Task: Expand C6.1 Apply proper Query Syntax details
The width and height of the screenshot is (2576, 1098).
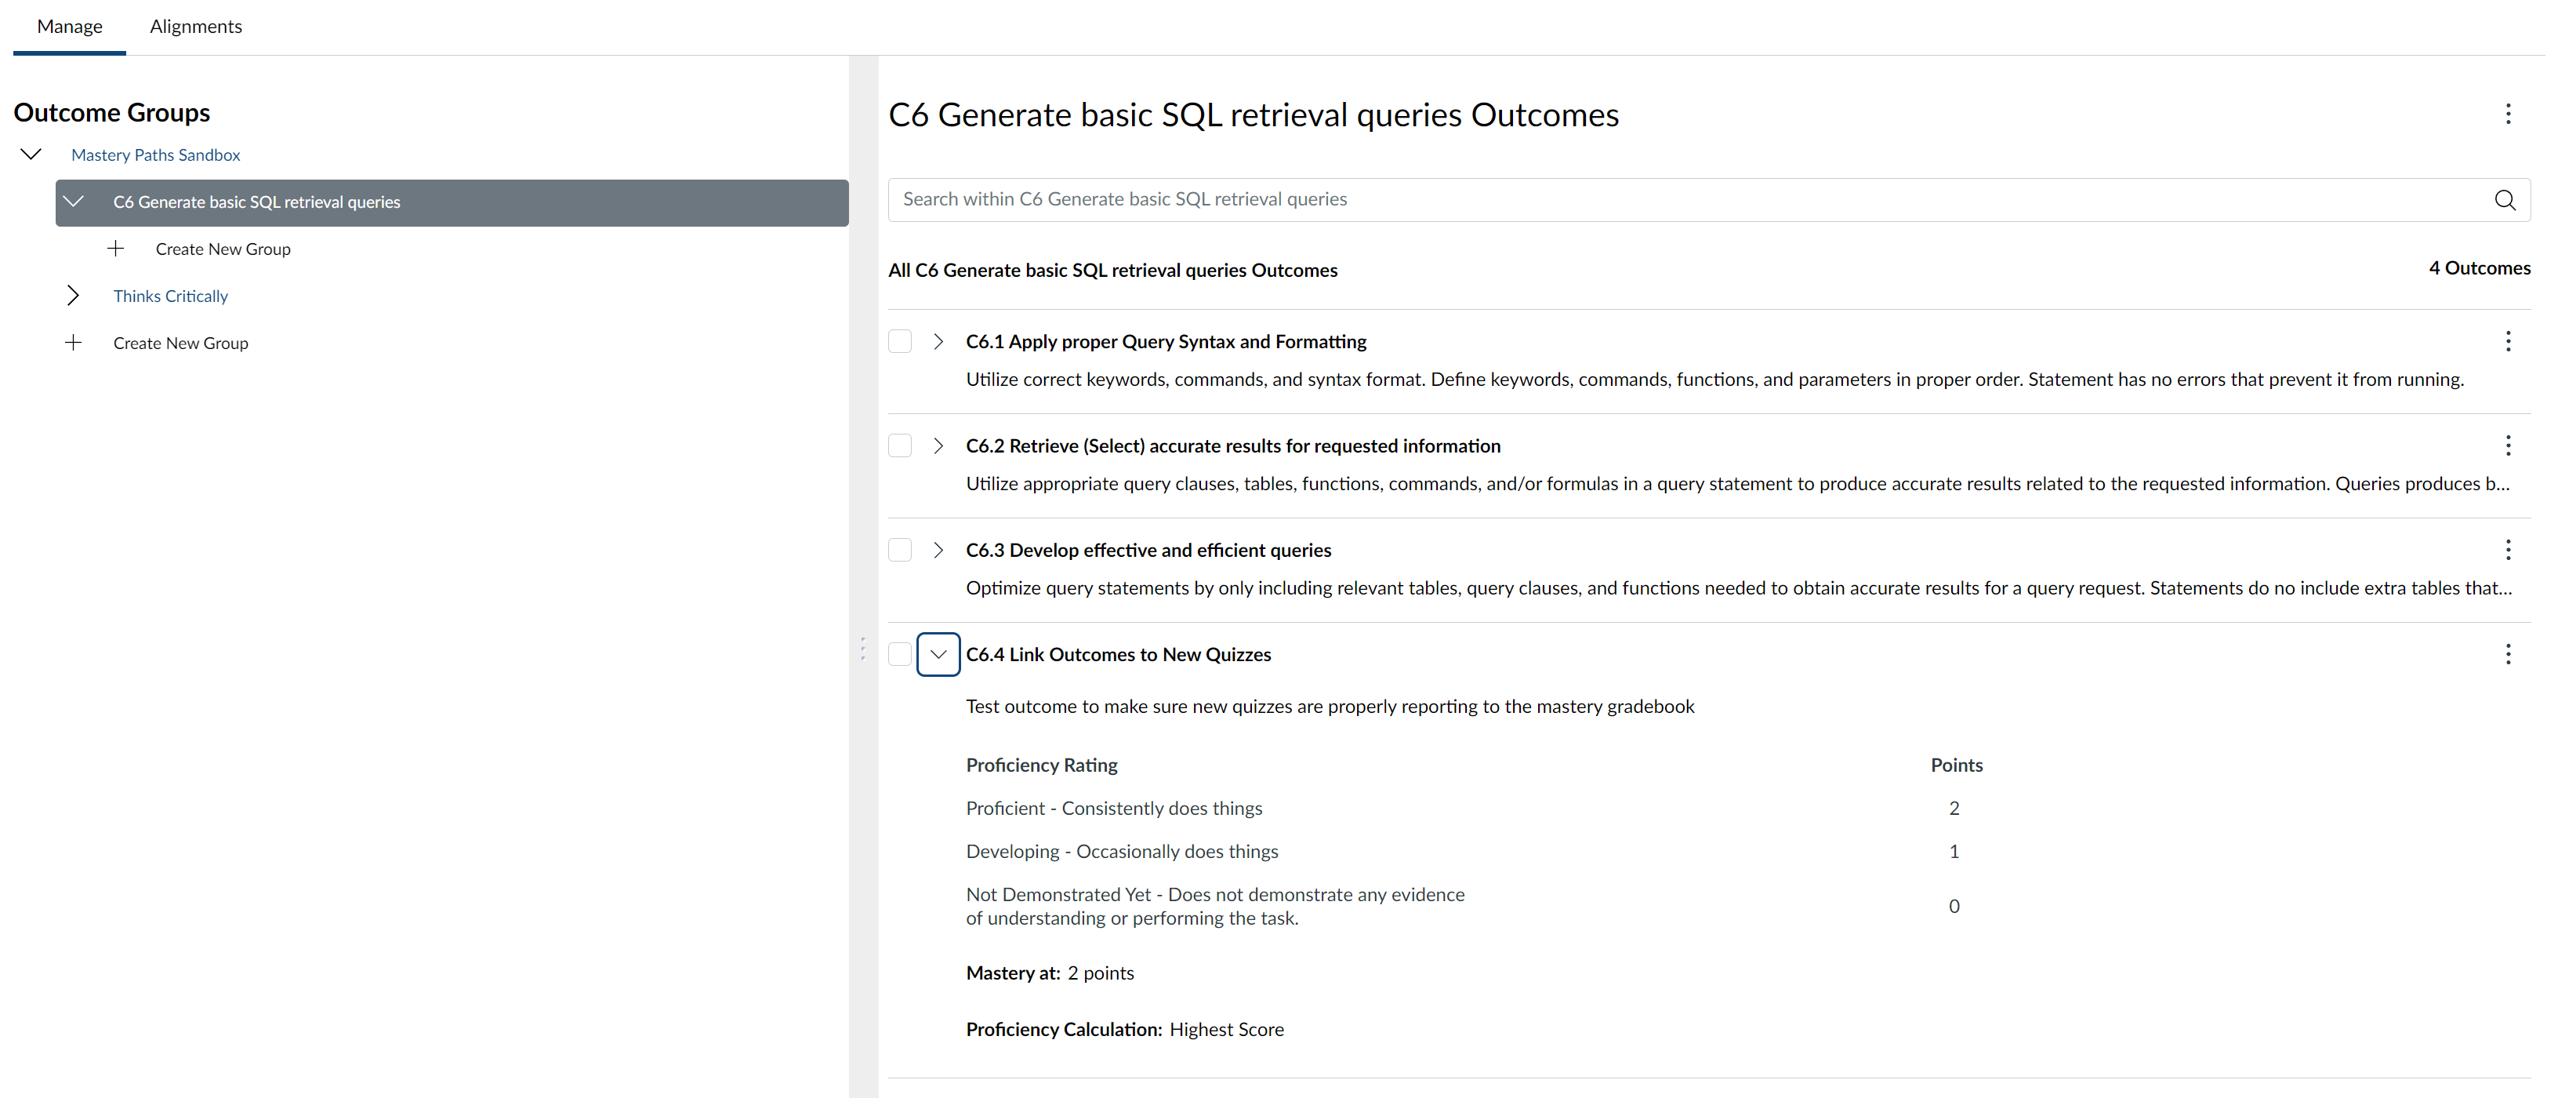Action: coord(938,341)
